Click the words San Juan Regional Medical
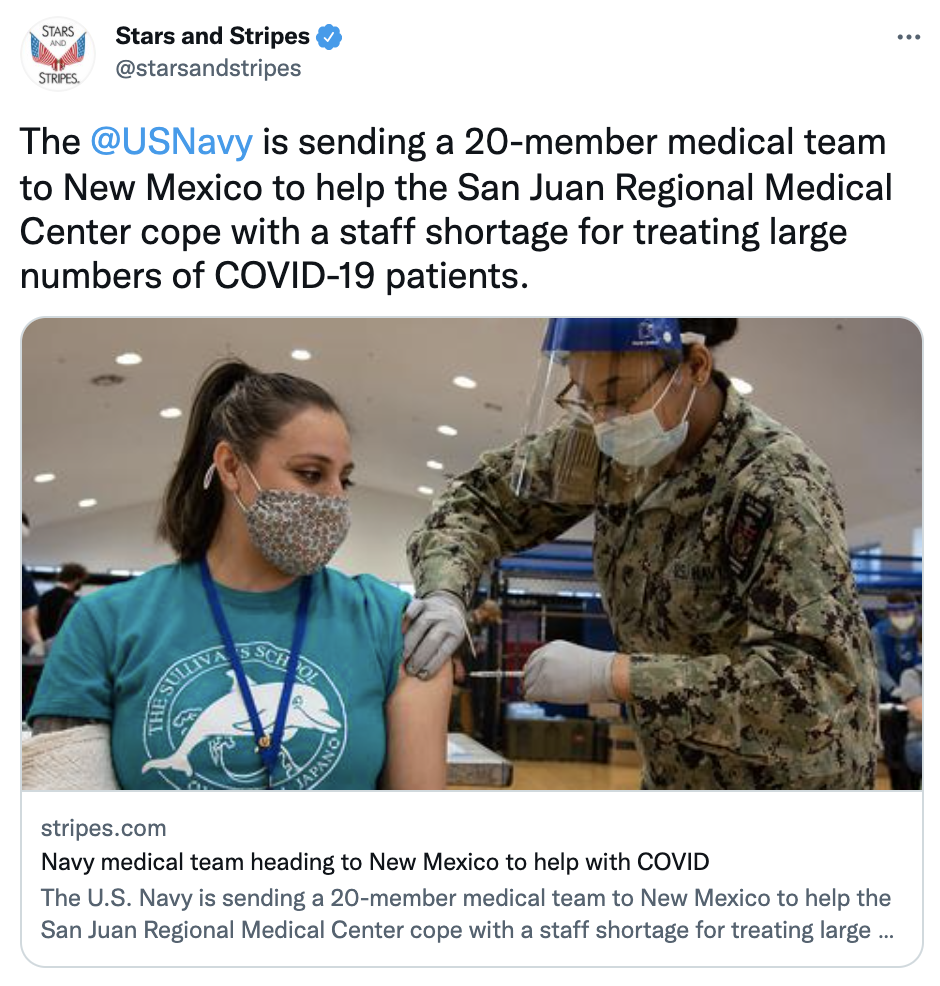This screenshot has width=940, height=986. click(x=675, y=187)
